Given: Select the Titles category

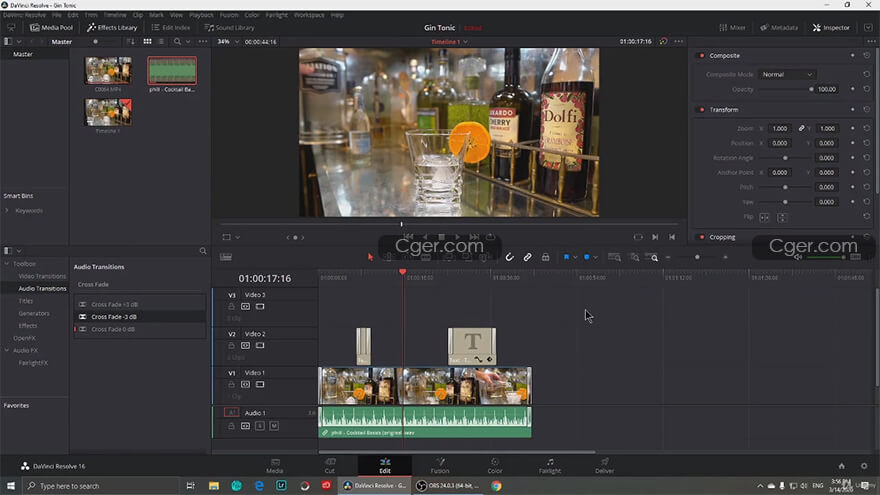Looking at the screenshot, I should [x=26, y=301].
